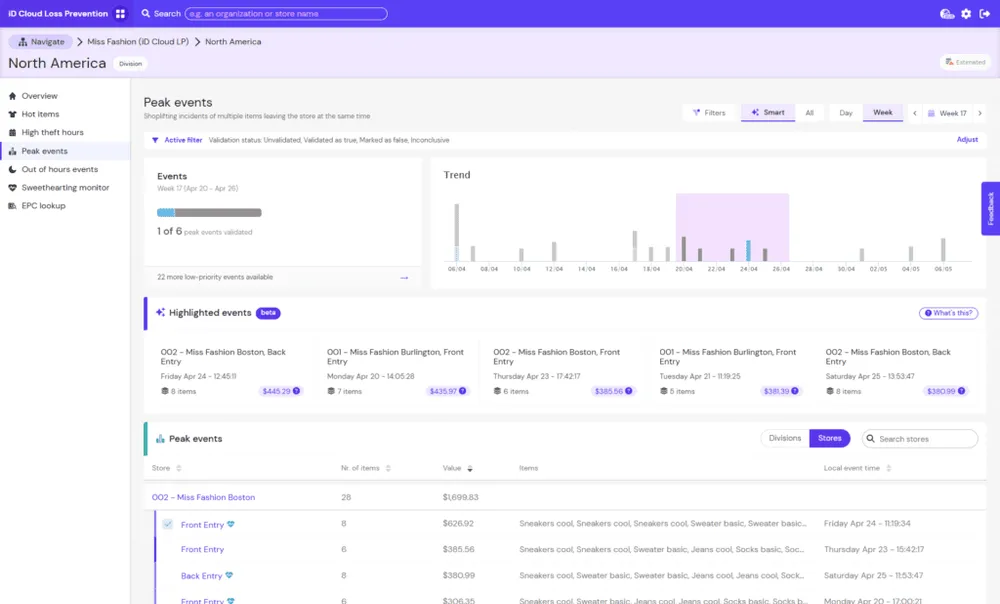Click the settings gear icon in top bar
1000x604 pixels.
[966, 13]
